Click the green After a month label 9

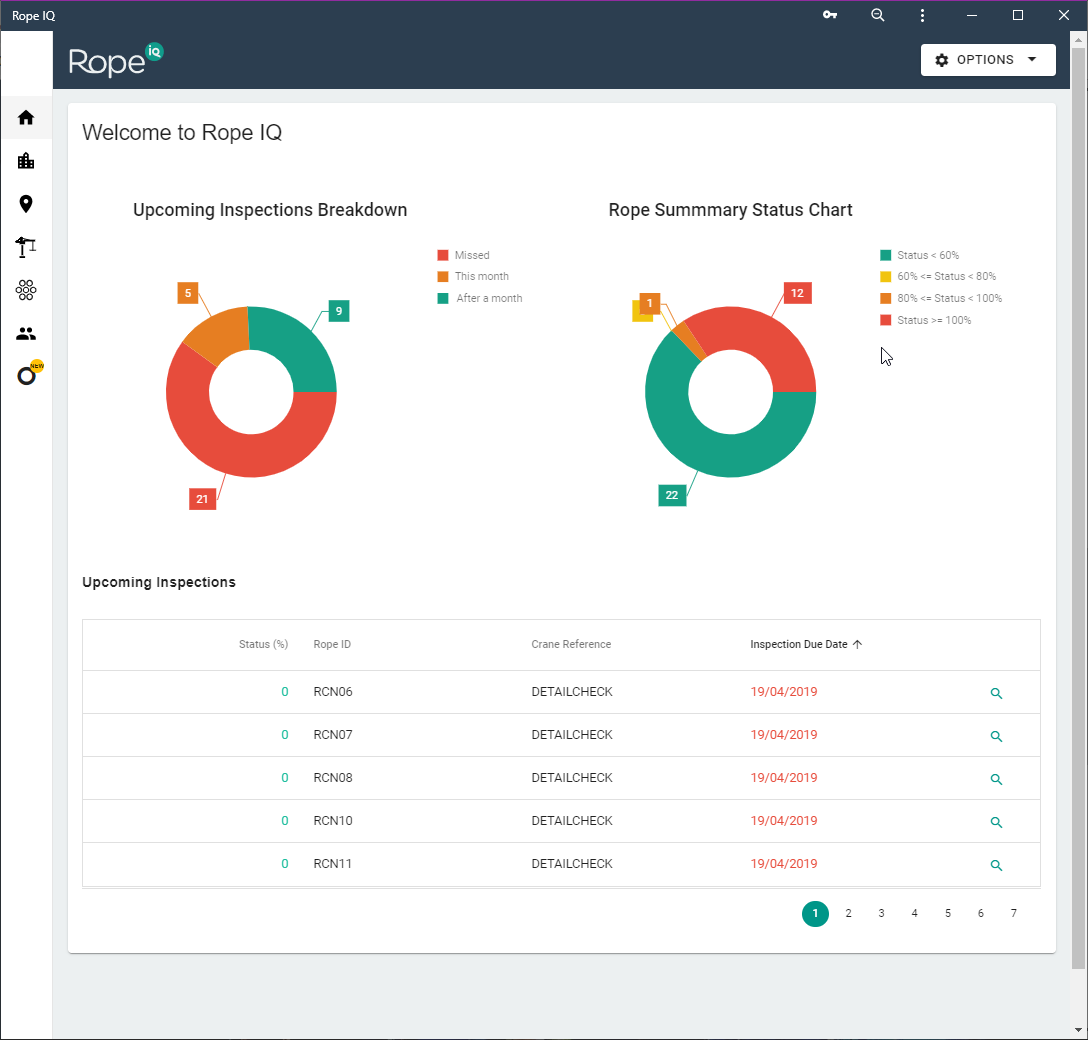click(339, 311)
